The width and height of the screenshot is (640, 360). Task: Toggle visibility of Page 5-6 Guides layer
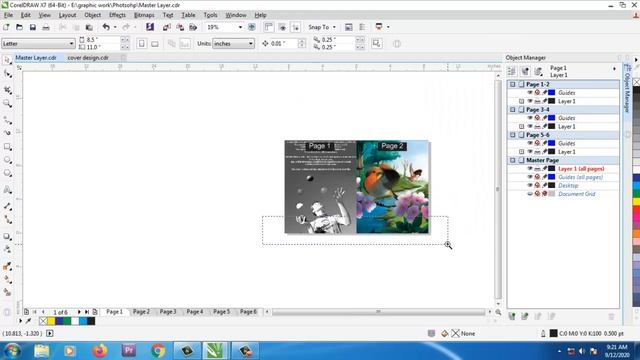530,143
